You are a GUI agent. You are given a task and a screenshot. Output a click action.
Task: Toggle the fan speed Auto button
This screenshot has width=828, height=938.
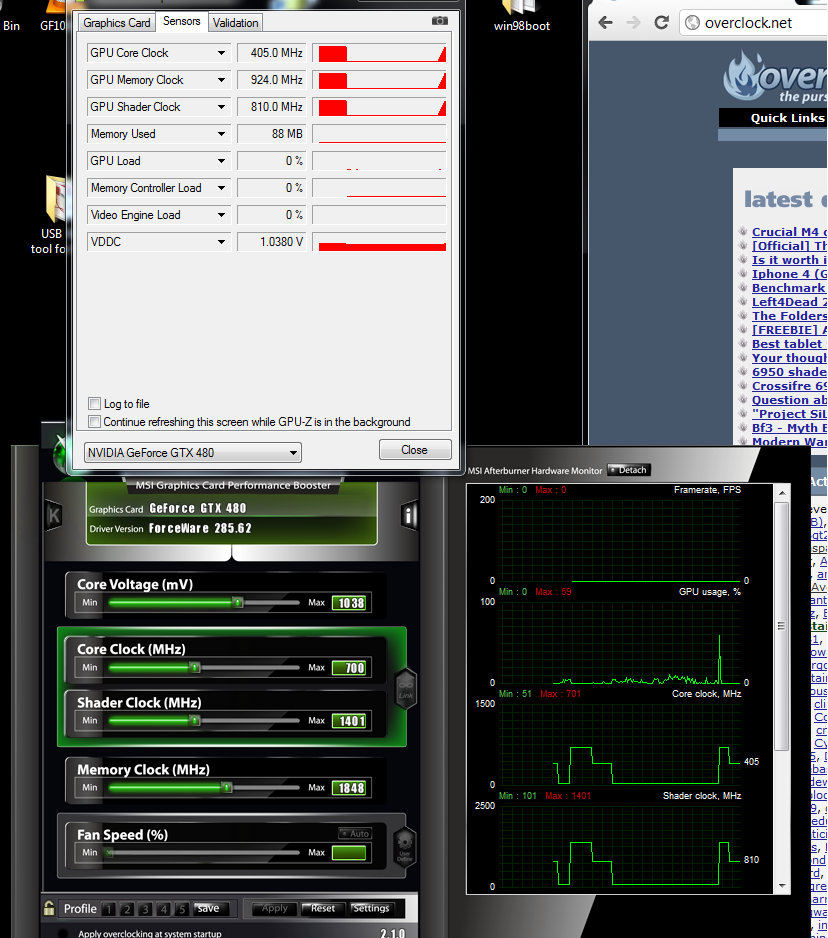coord(355,833)
